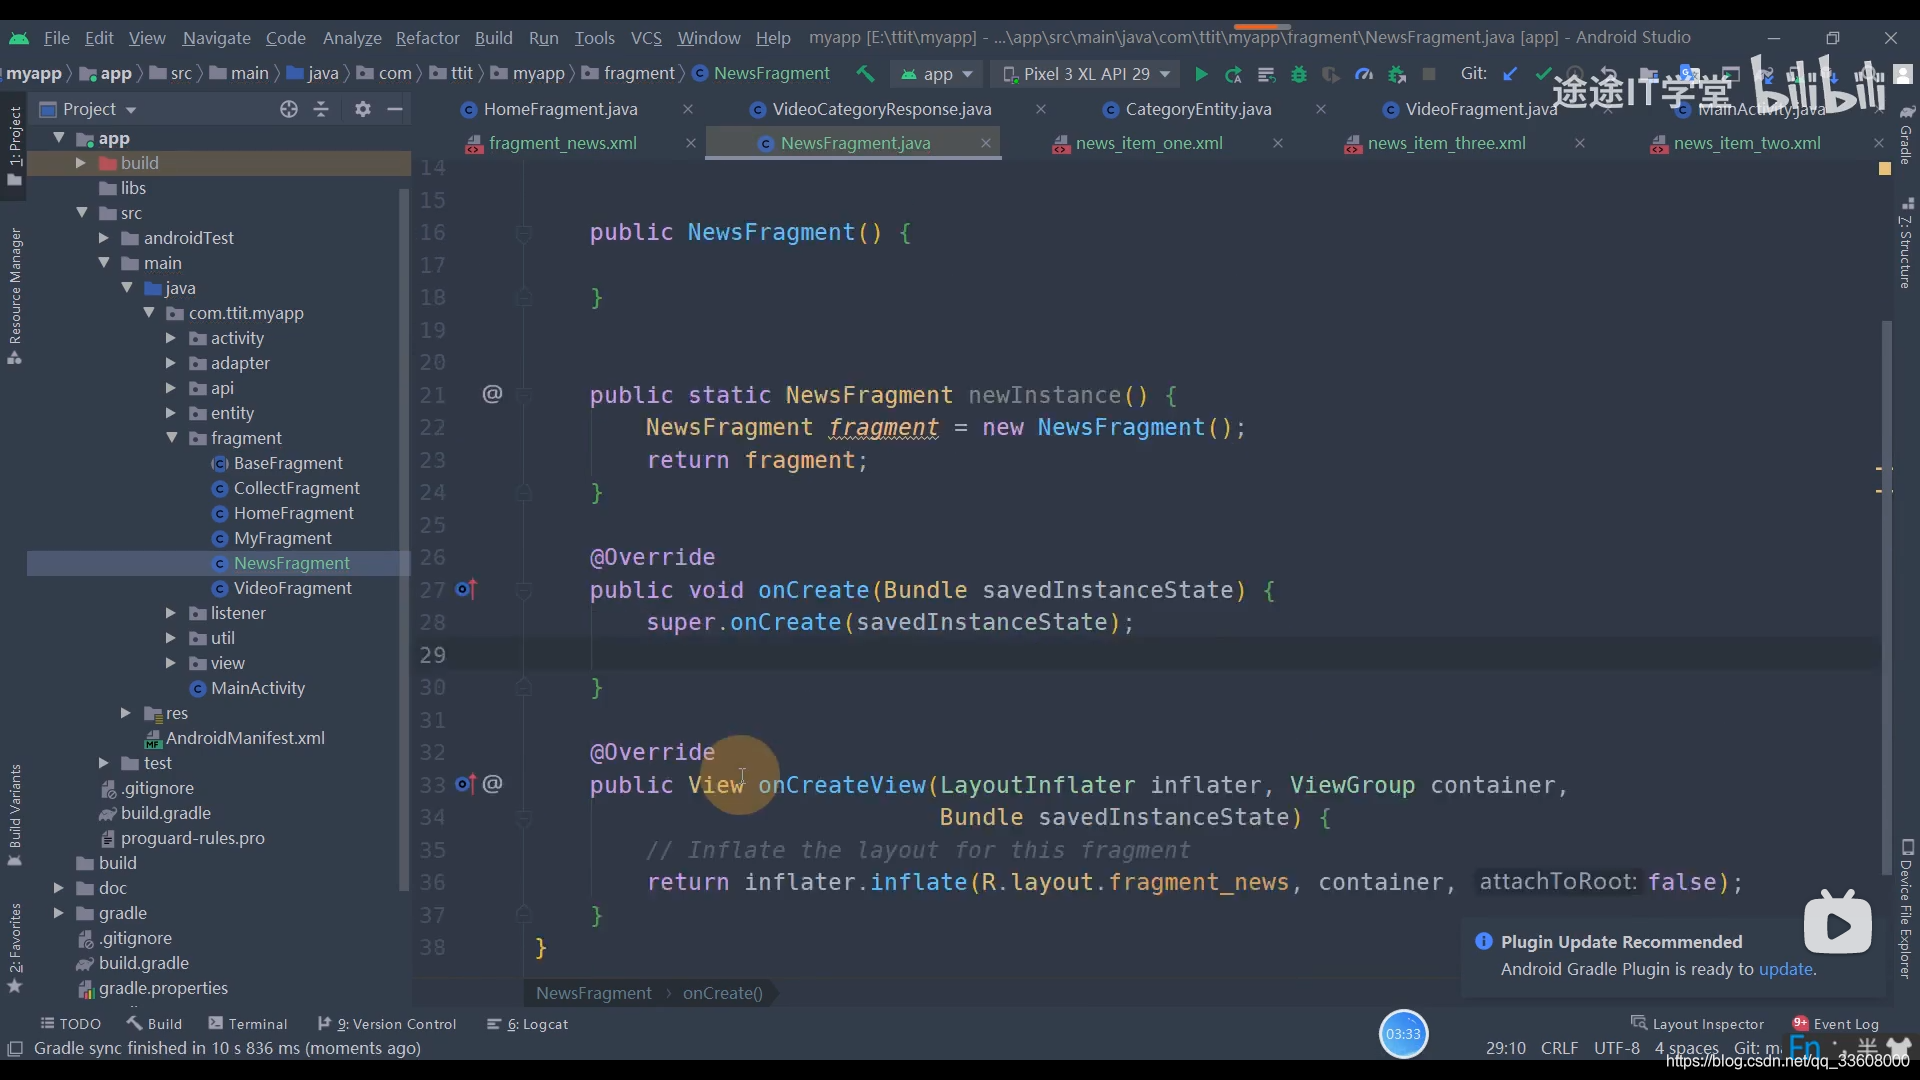
Task: Toggle the Z: Structure side panel
Action: (1906, 243)
